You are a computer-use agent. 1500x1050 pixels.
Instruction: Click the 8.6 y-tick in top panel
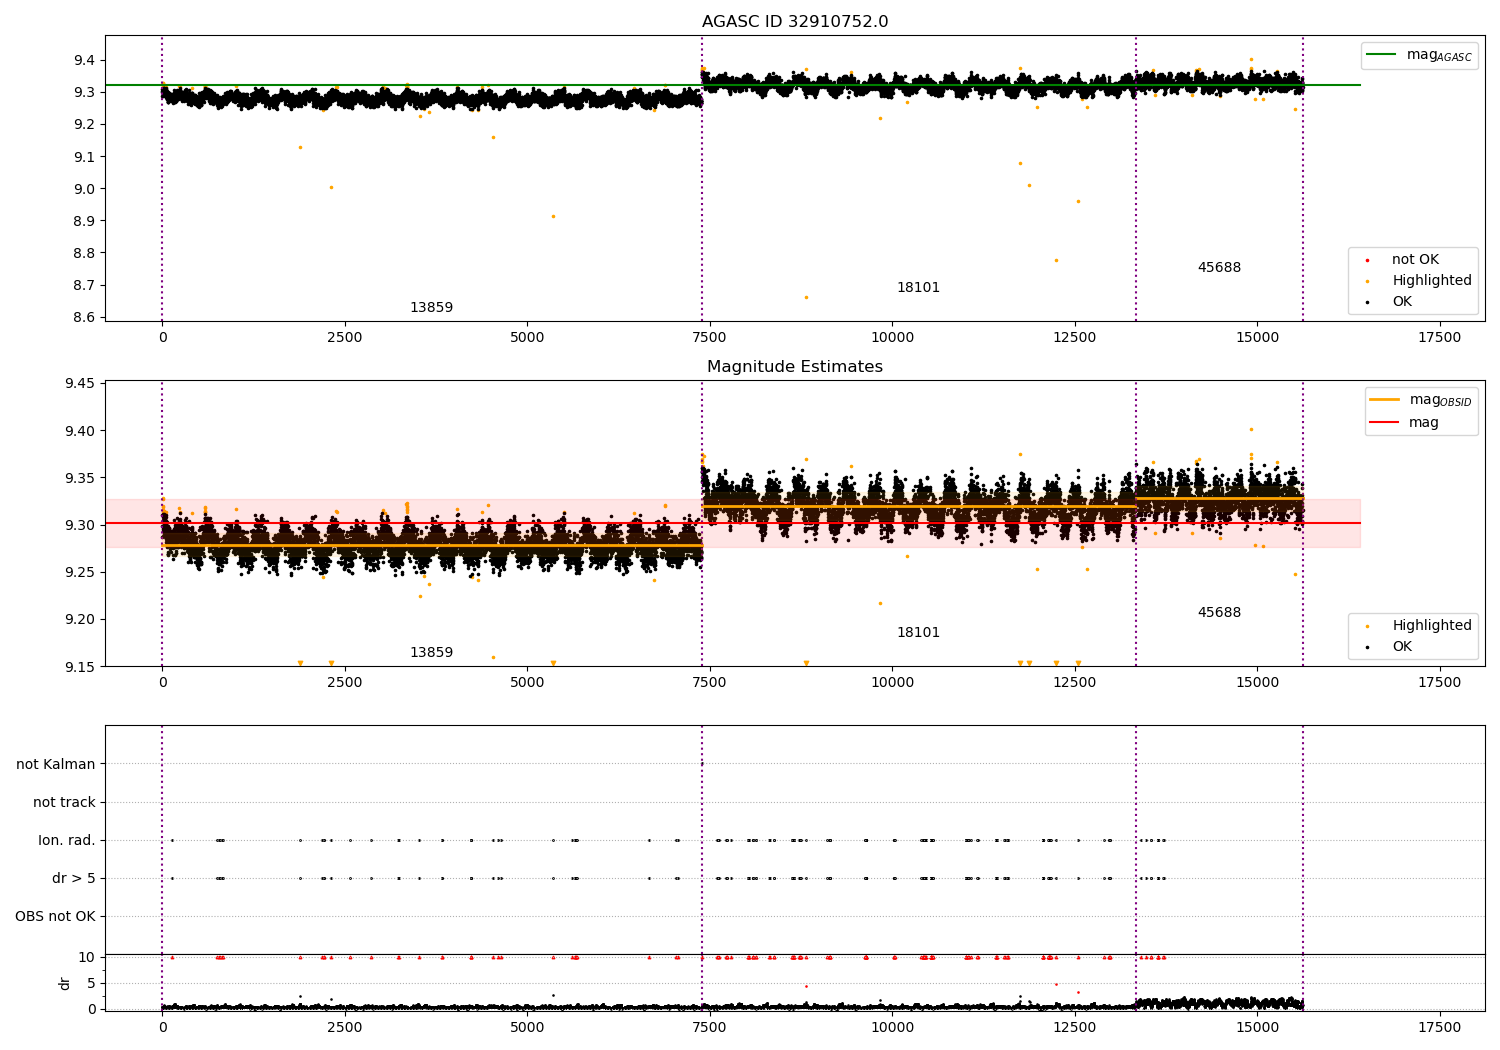pyautogui.click(x=84, y=318)
